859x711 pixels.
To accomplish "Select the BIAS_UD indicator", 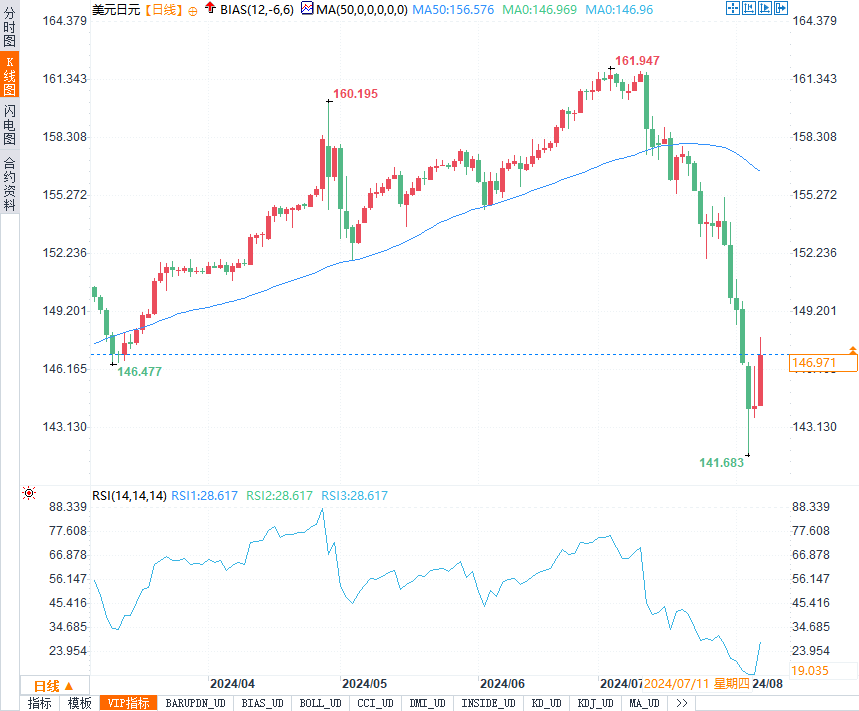I will pos(262,703).
